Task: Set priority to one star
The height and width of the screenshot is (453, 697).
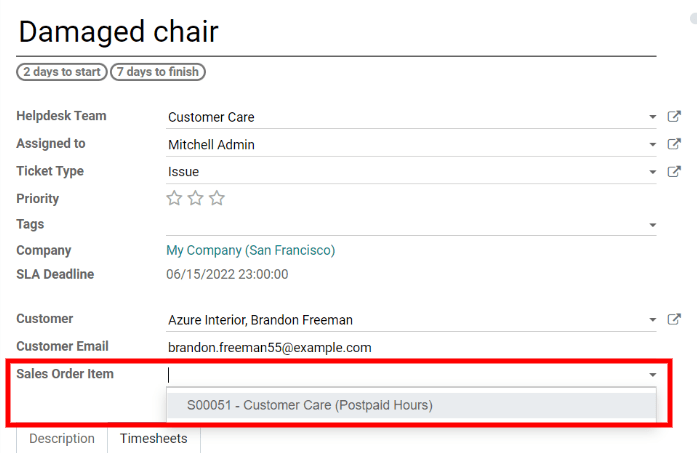Action: (174, 198)
